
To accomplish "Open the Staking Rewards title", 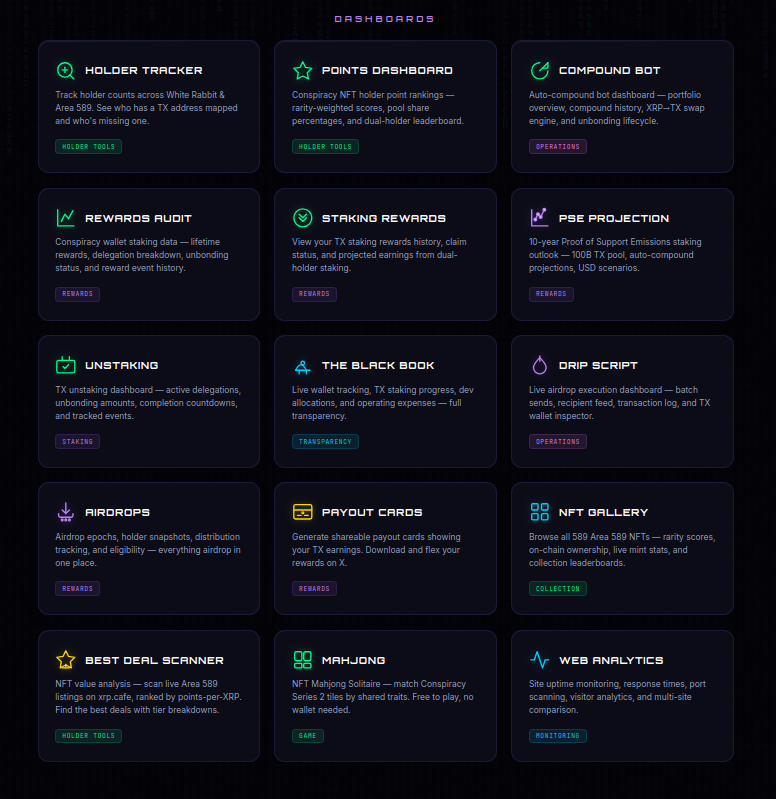I will [384, 218].
